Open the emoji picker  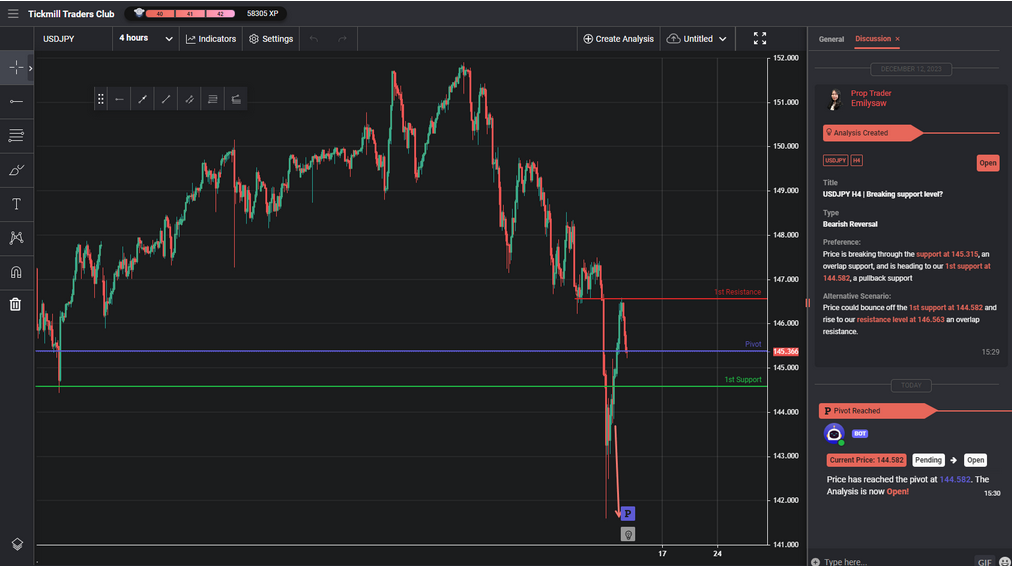[x=1004, y=562]
